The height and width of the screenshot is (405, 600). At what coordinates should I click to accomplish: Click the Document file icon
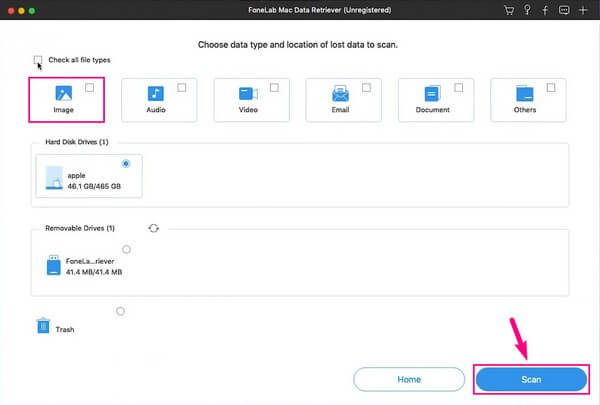[x=432, y=93]
